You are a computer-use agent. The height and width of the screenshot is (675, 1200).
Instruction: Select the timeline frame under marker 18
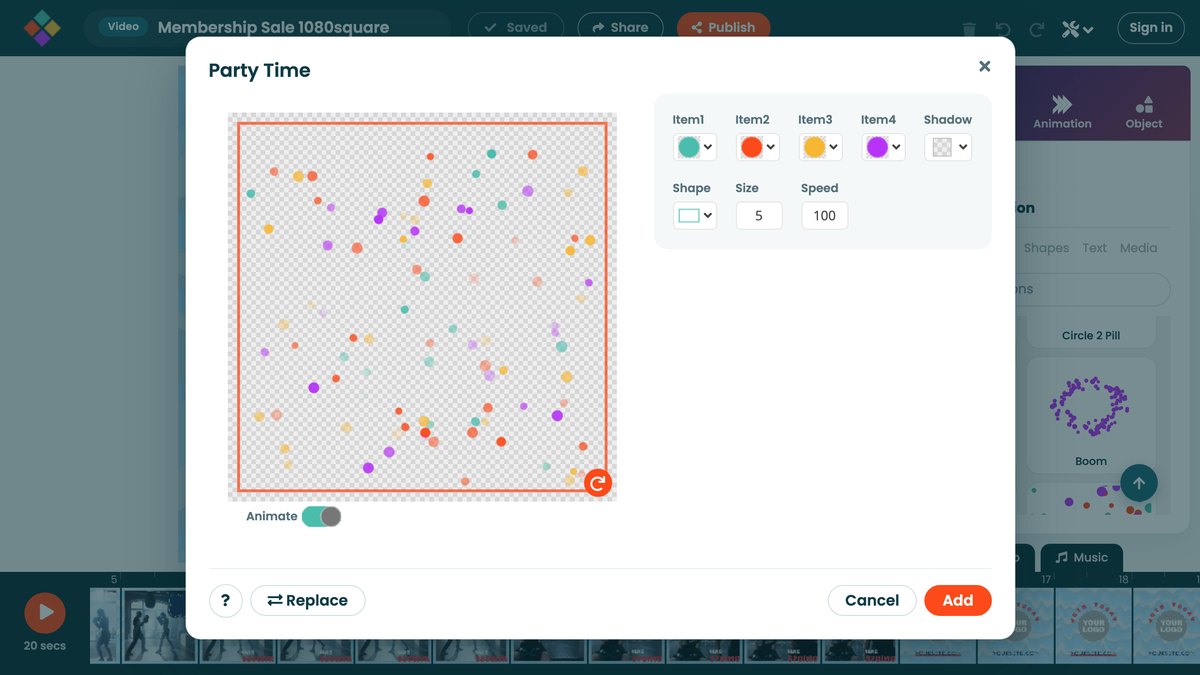point(1094,625)
